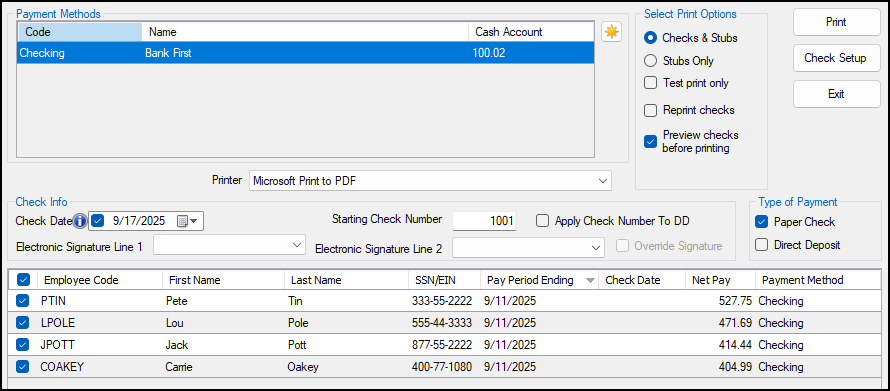
Task: Sort by the Code column header
Action: 79,32
